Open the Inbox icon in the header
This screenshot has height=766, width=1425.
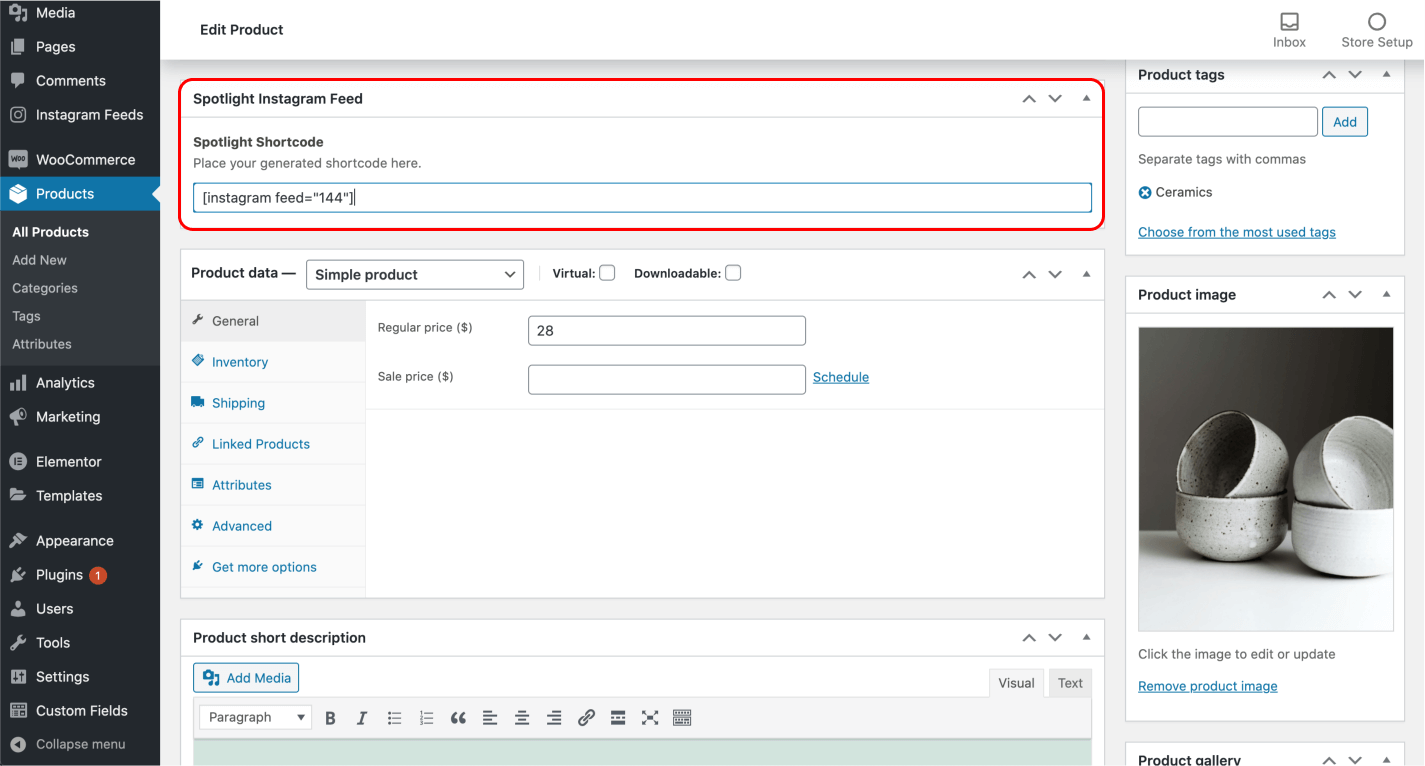click(1289, 30)
